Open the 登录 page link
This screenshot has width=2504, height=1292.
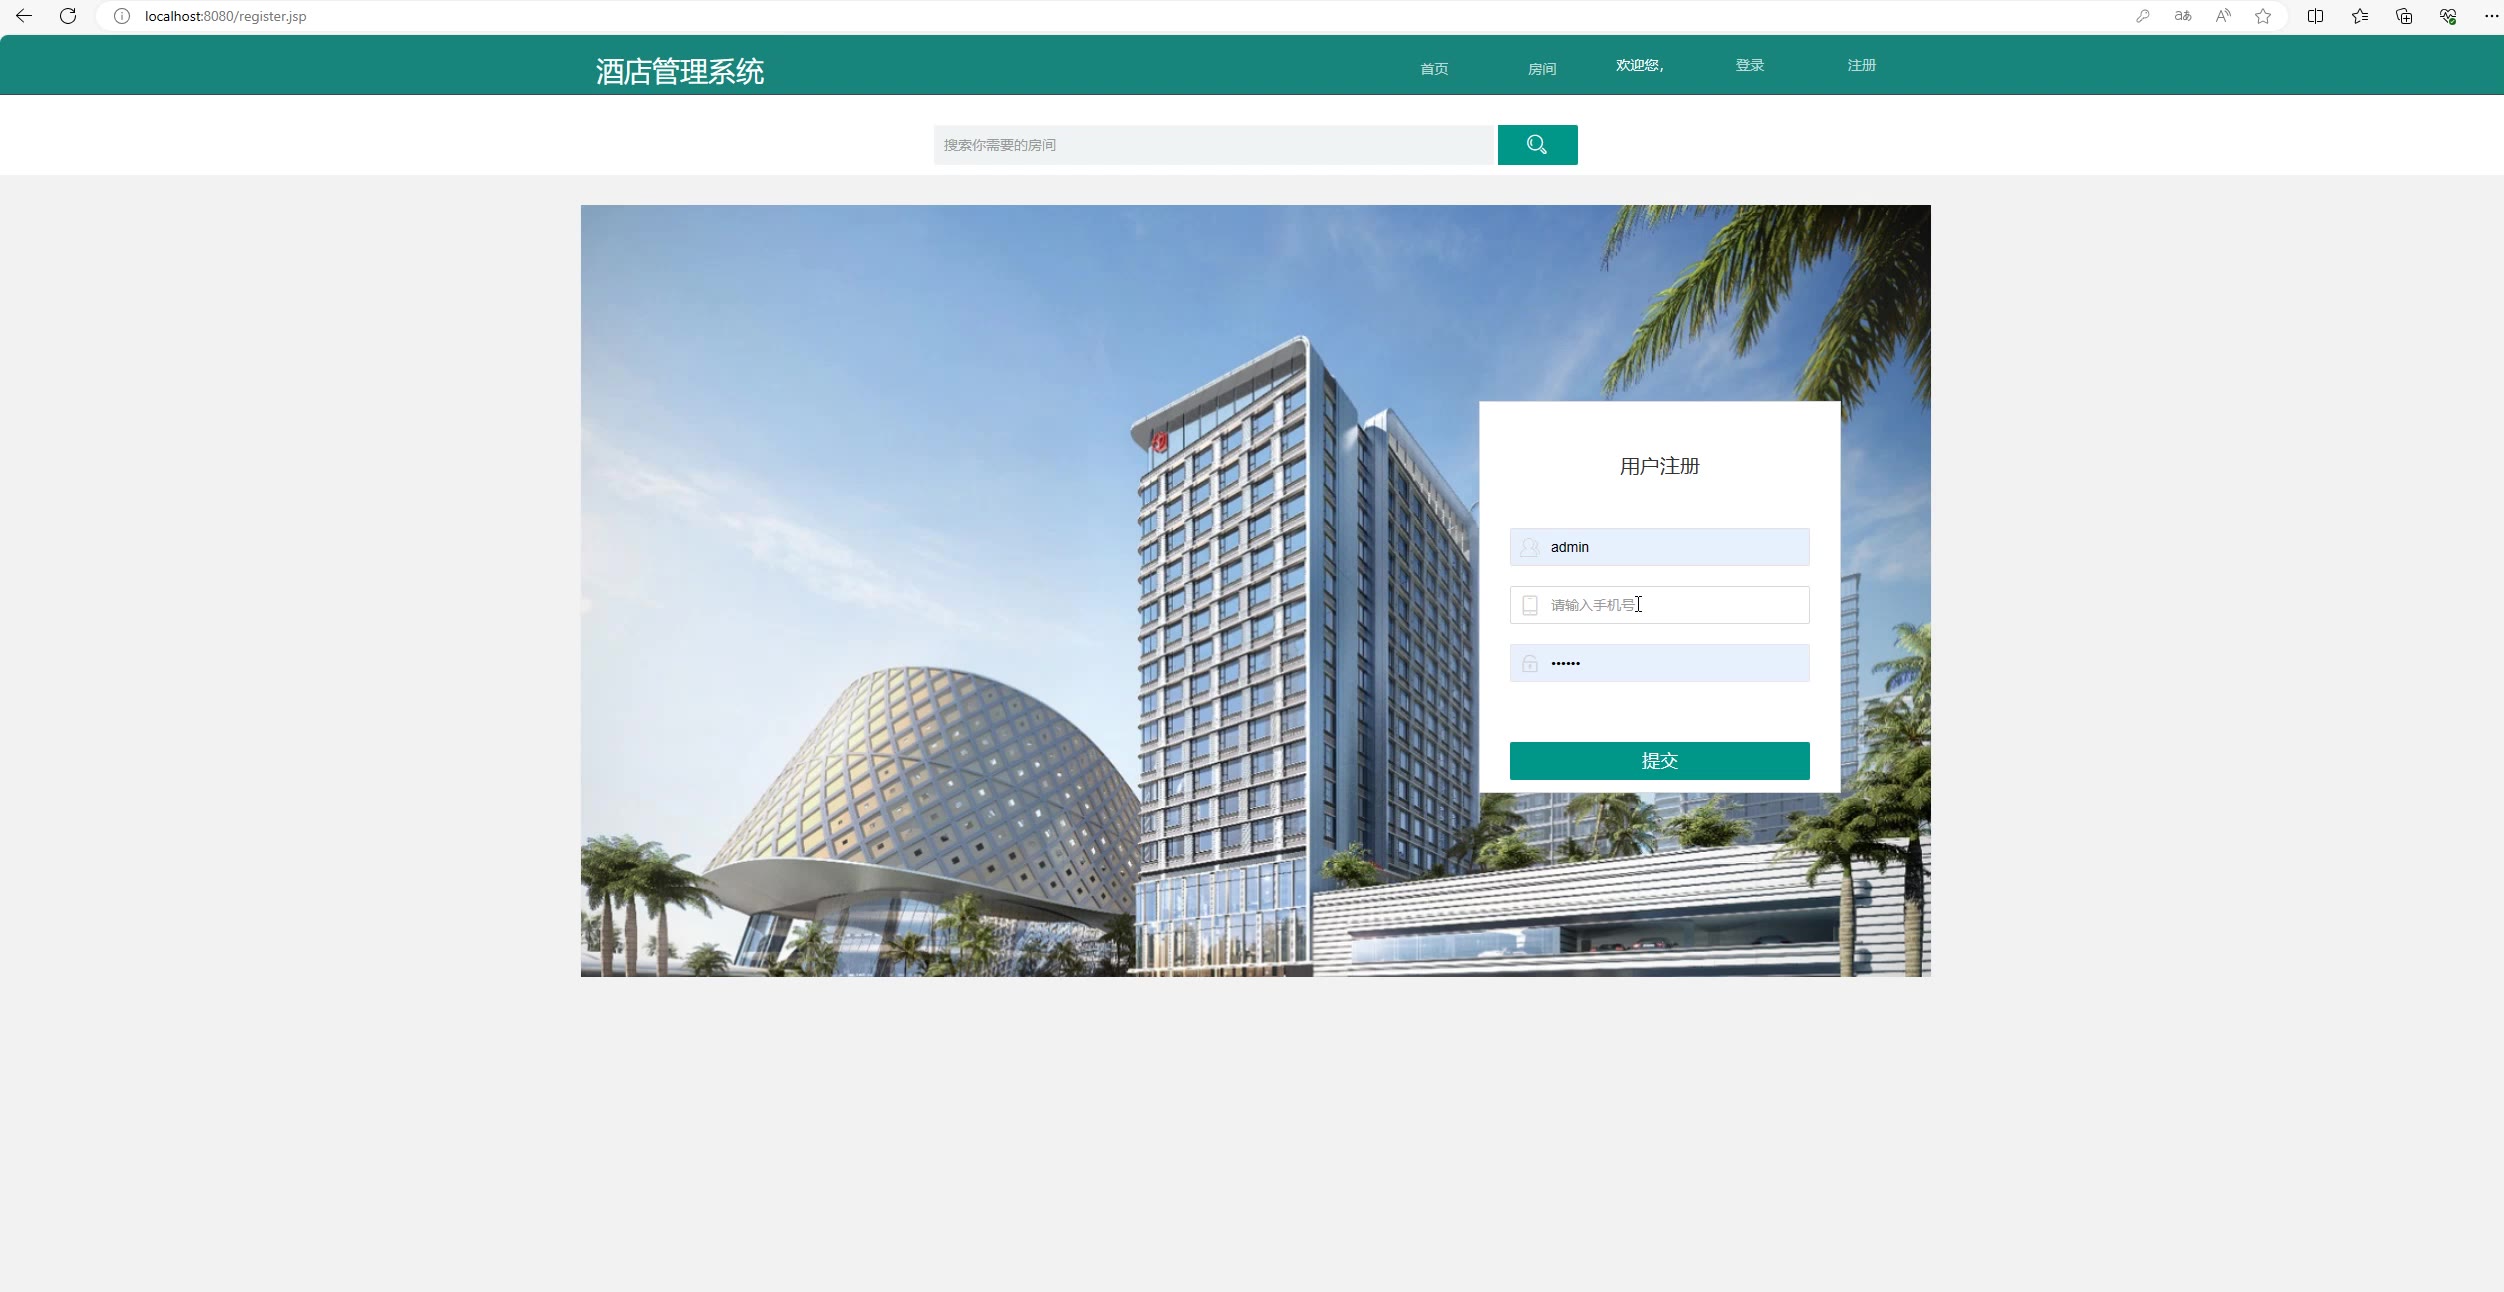1750,65
